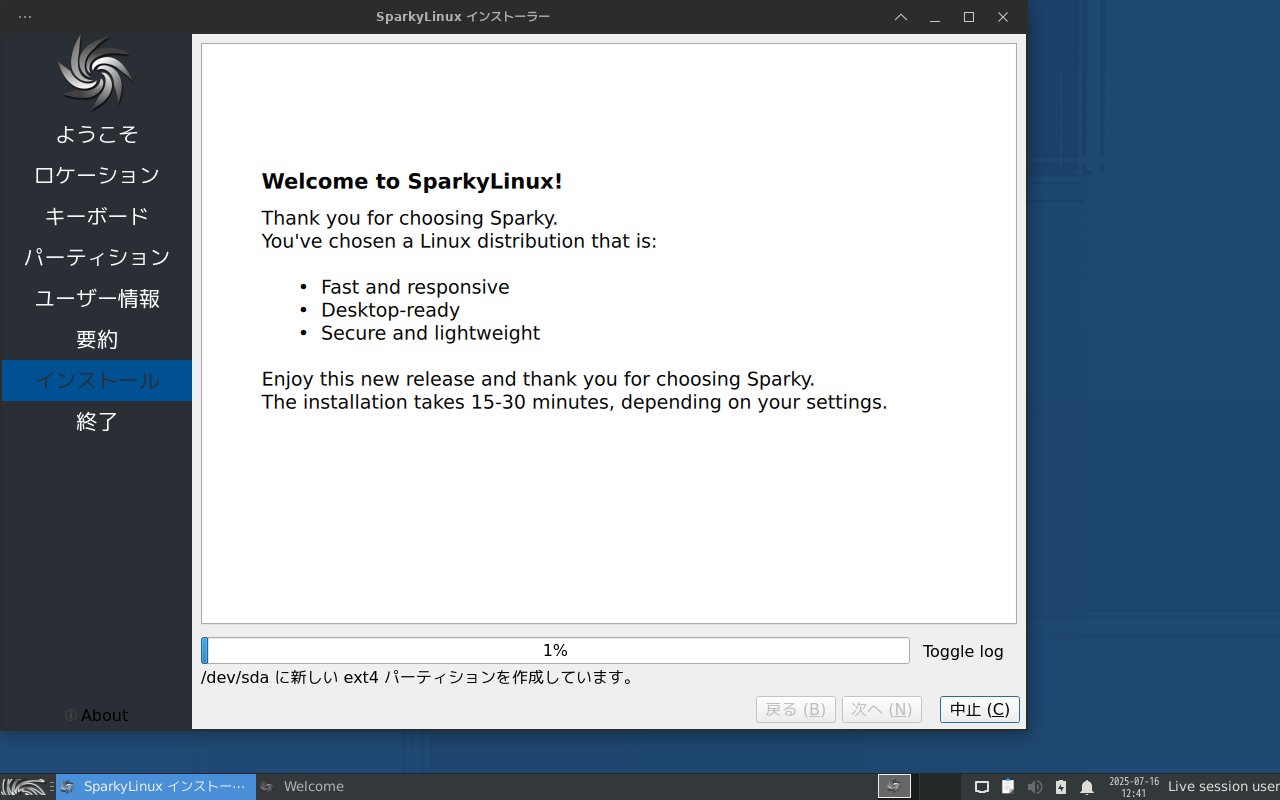Click the display/network tray icon
1280x800 pixels.
(982, 787)
